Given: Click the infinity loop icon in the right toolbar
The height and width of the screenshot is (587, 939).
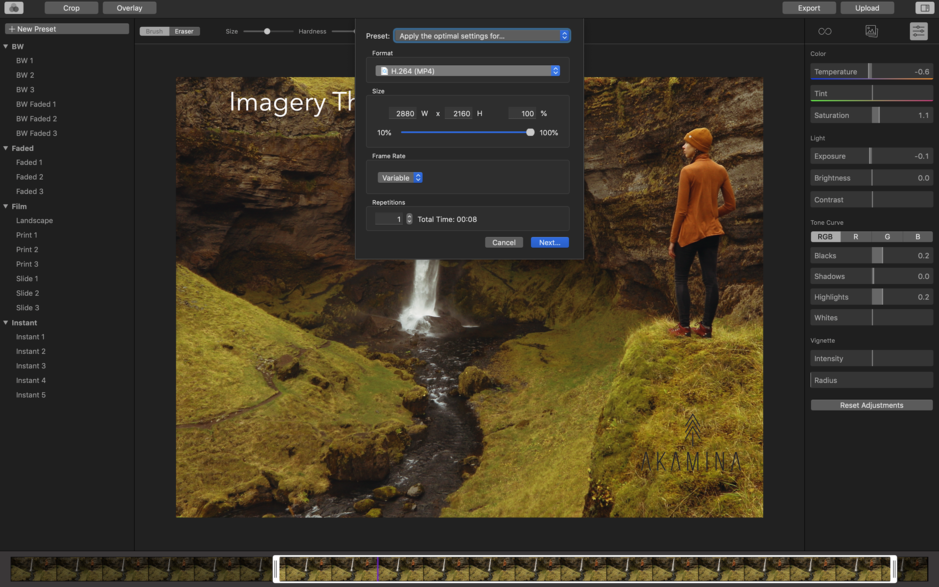Looking at the screenshot, I should tap(823, 31).
